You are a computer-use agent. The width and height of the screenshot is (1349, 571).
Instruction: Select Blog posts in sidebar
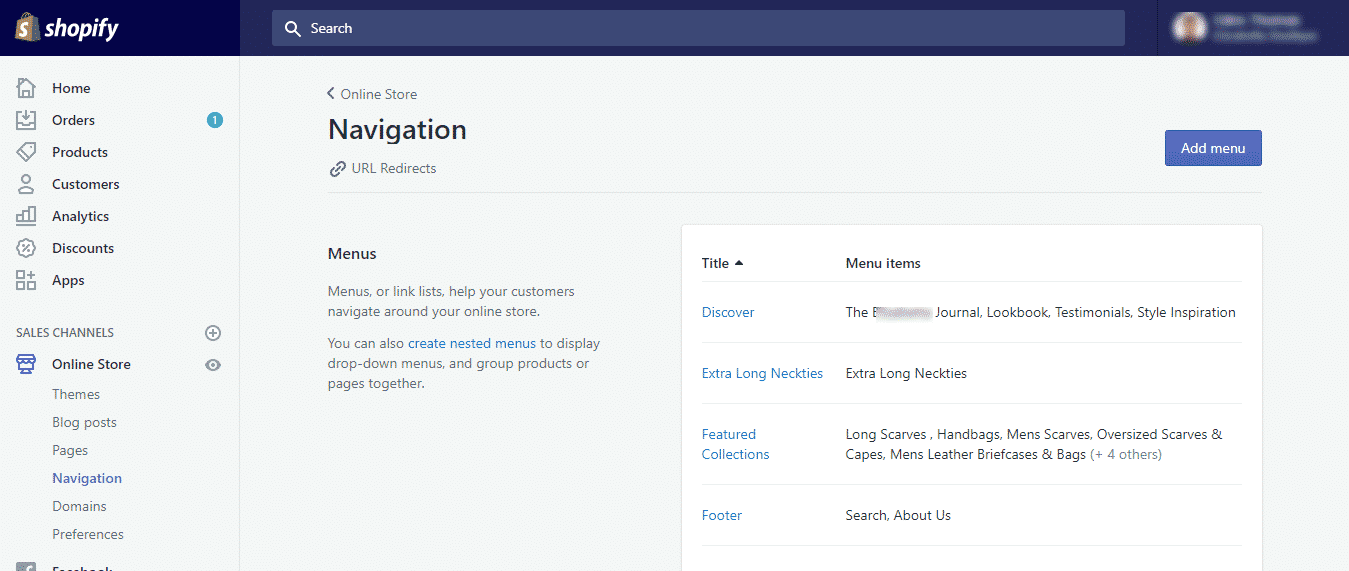pos(84,422)
